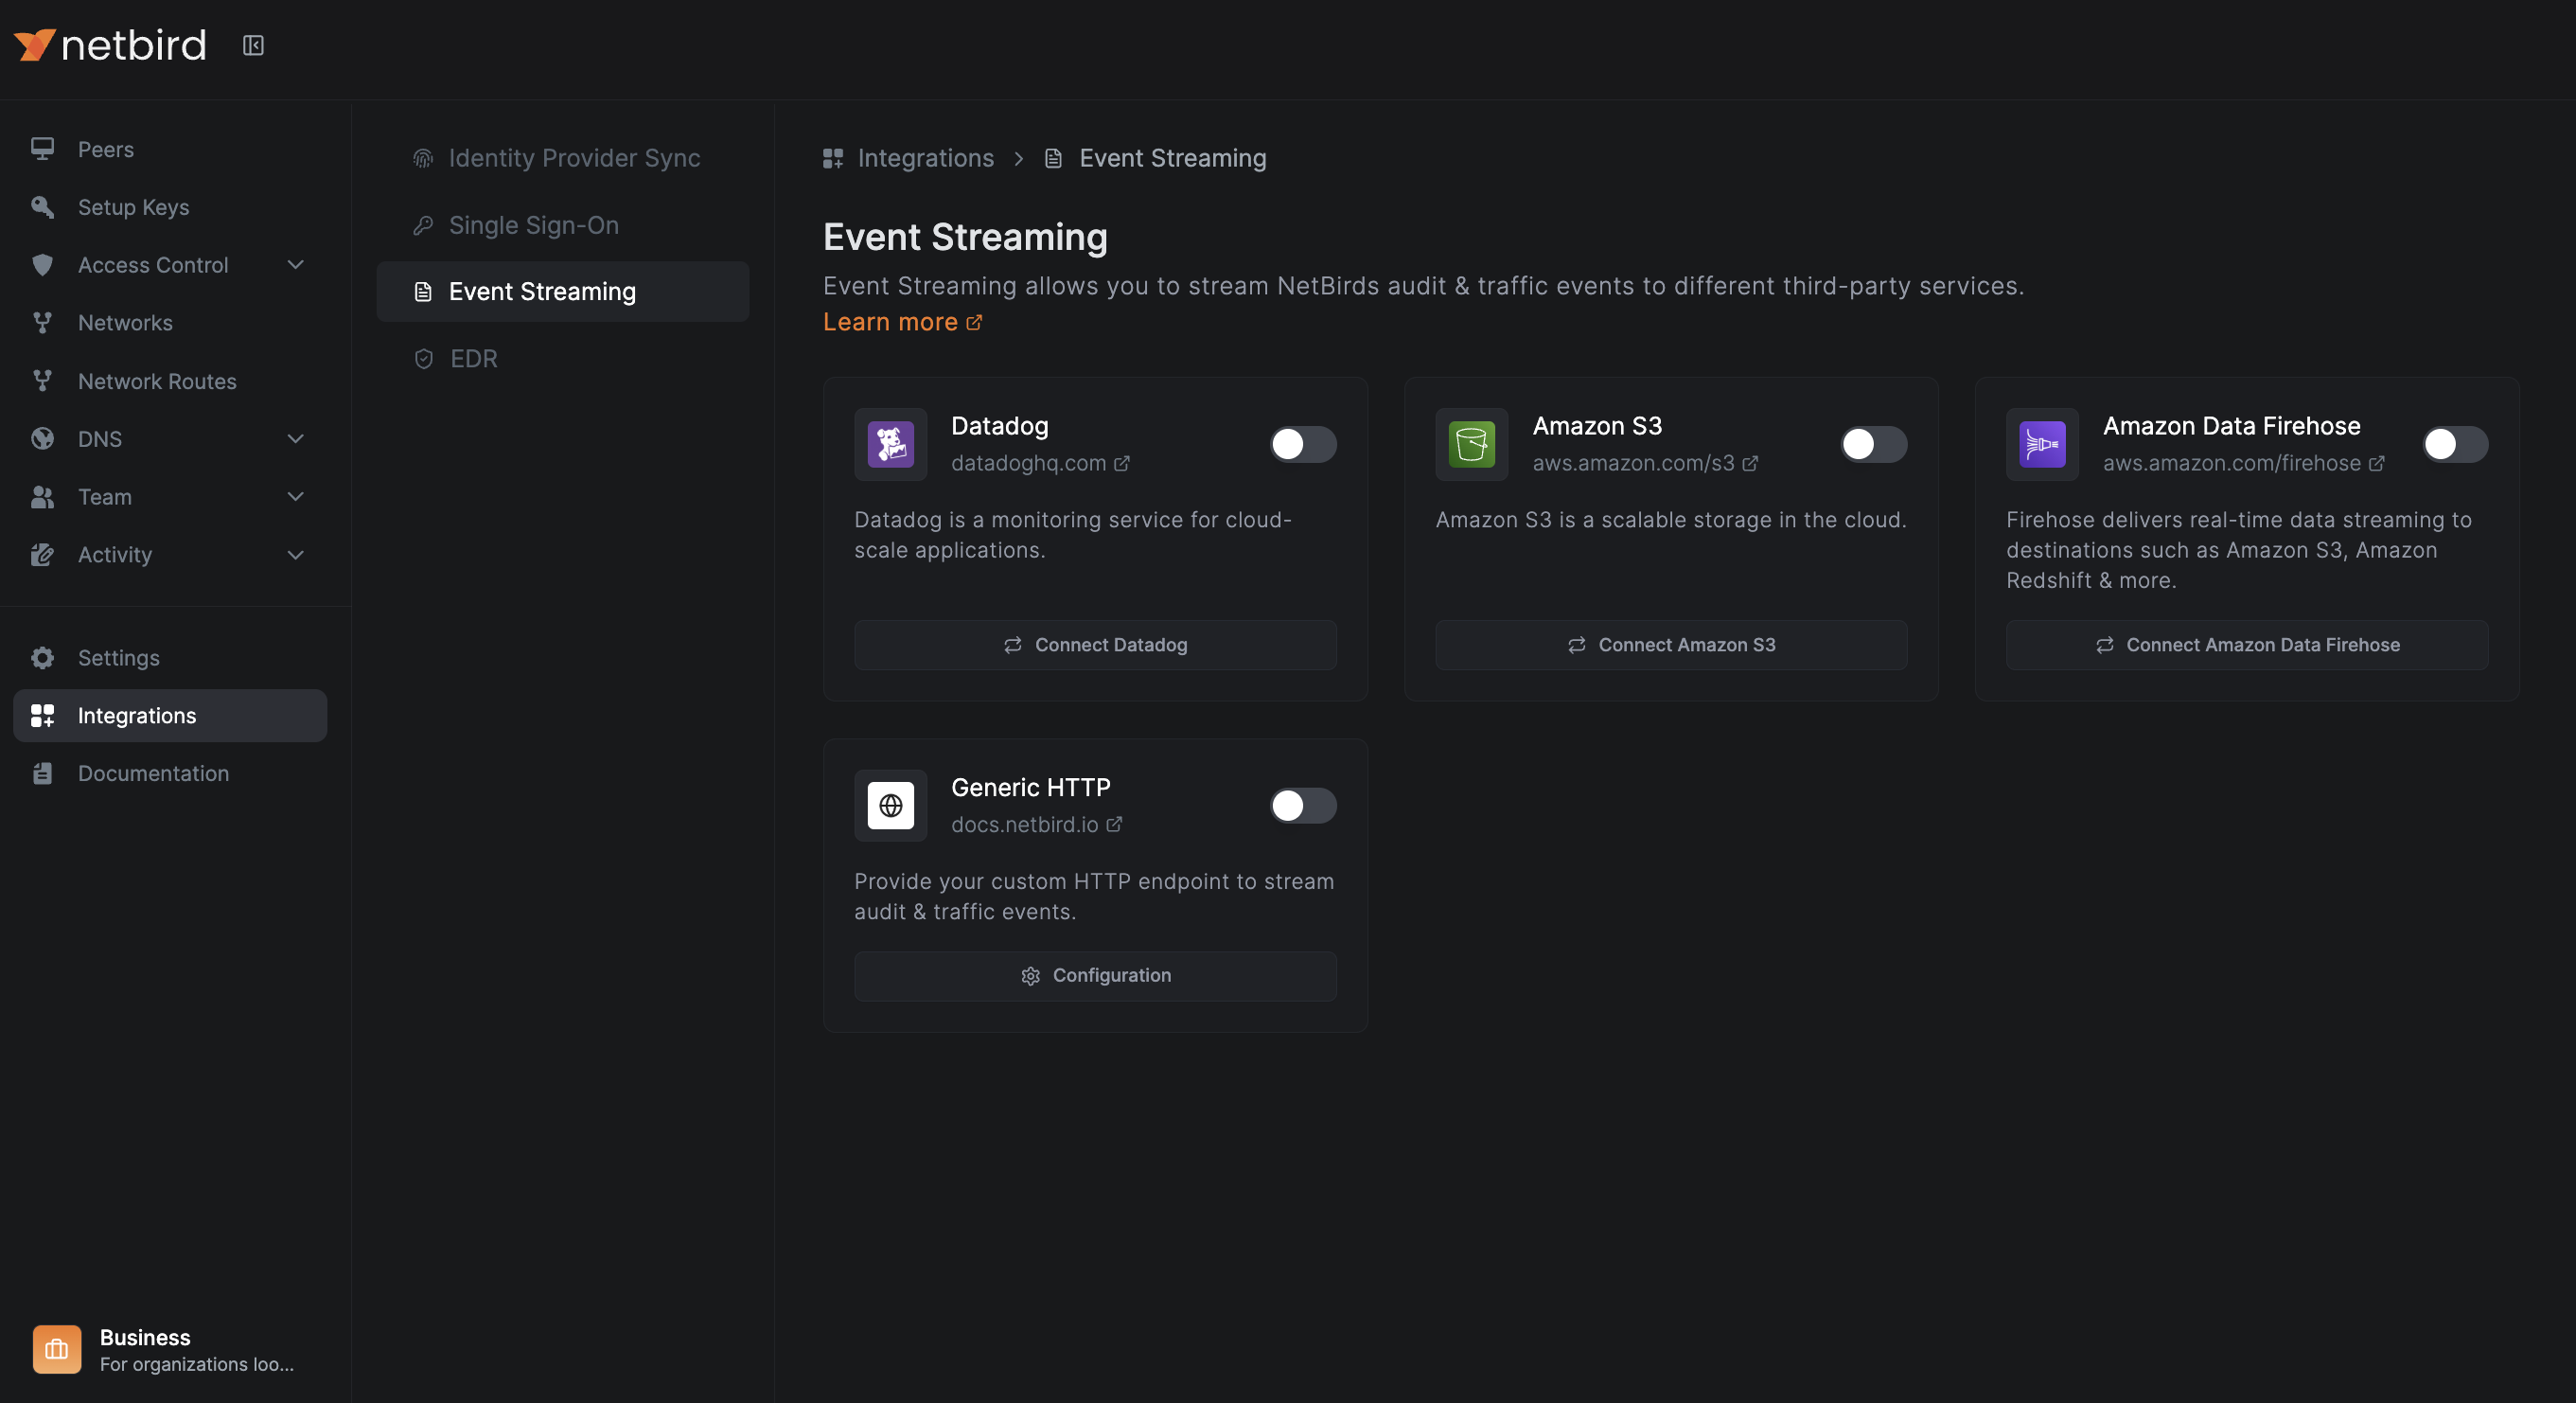Open the Networks section
2576x1403 pixels.
[x=125, y=322]
